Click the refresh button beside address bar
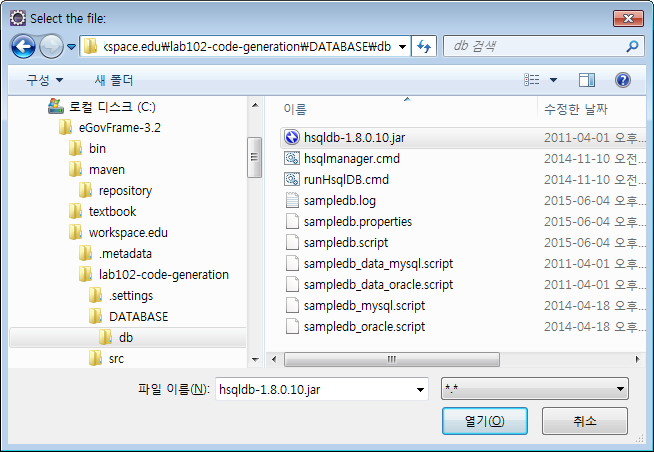The width and height of the screenshot is (654, 452). point(425,46)
